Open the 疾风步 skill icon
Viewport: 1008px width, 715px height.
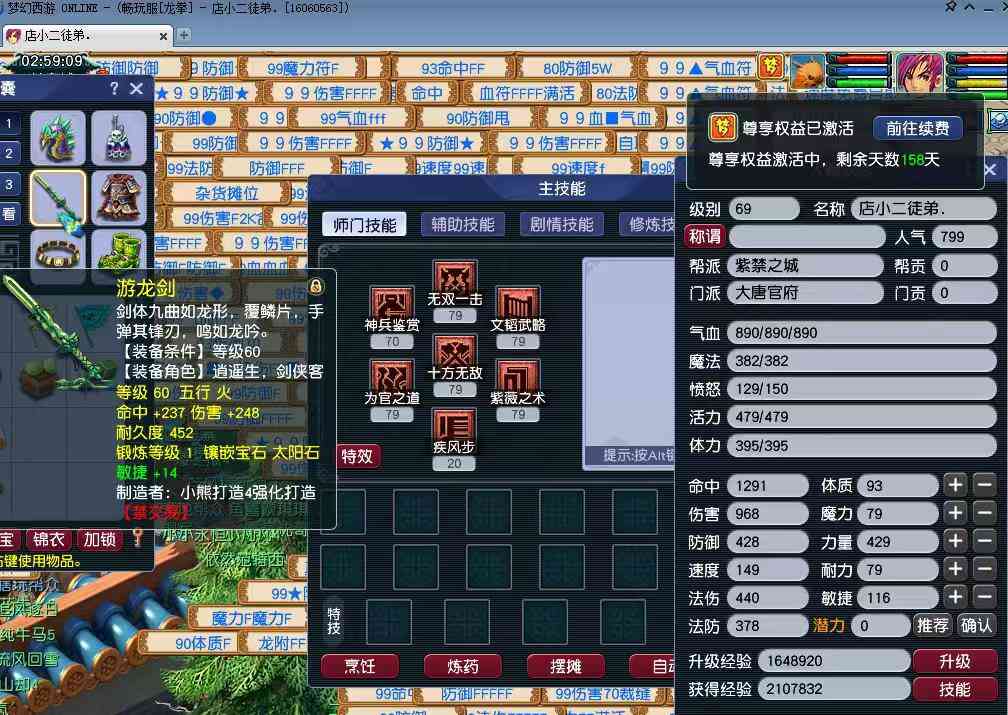(454, 425)
